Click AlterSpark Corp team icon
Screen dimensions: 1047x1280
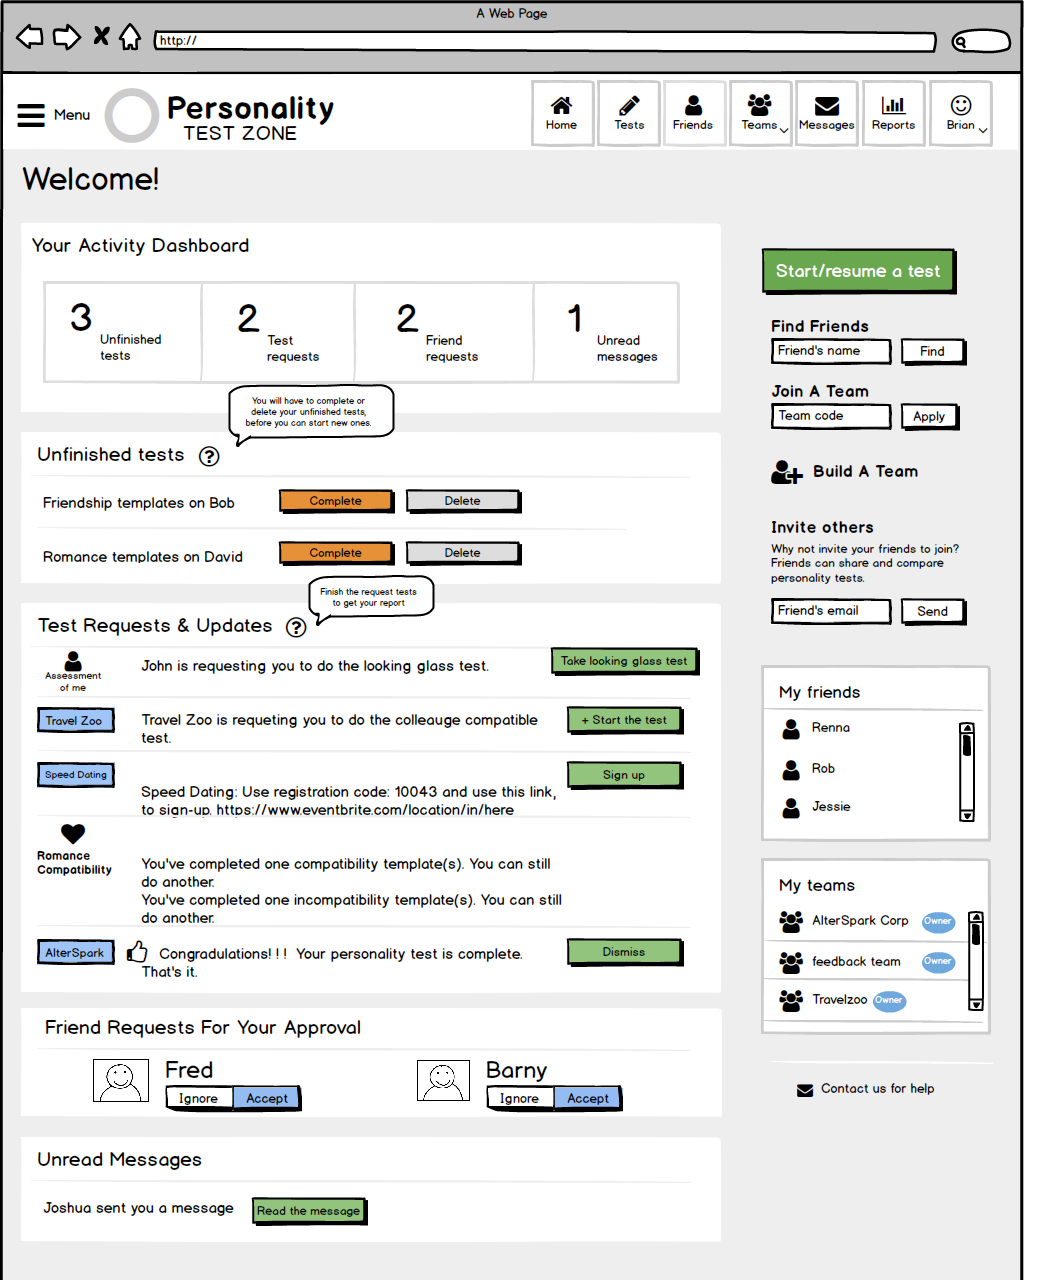point(791,921)
